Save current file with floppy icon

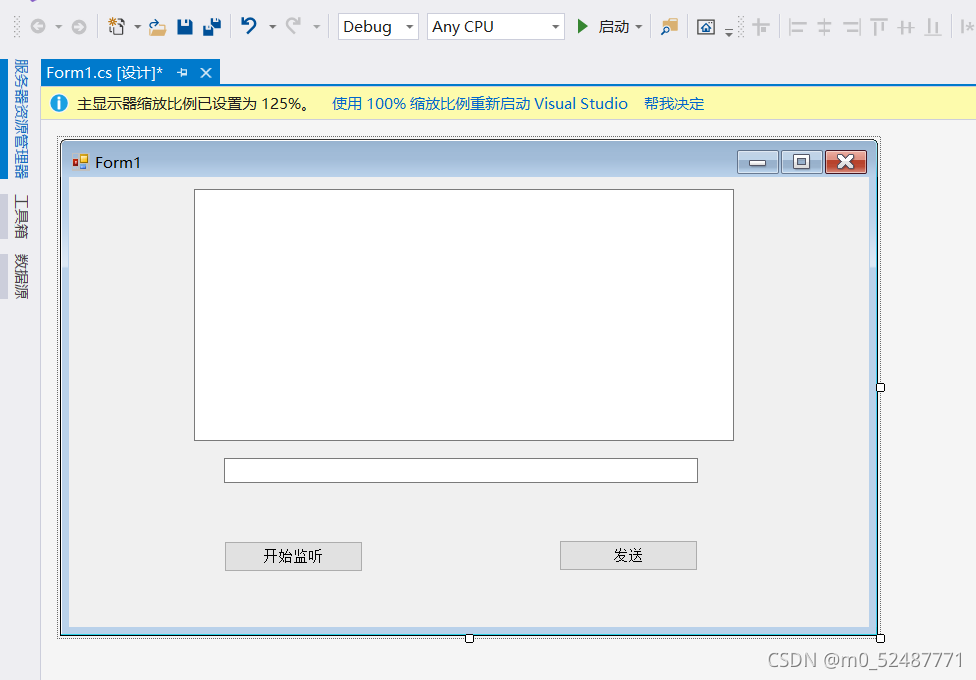(185, 27)
